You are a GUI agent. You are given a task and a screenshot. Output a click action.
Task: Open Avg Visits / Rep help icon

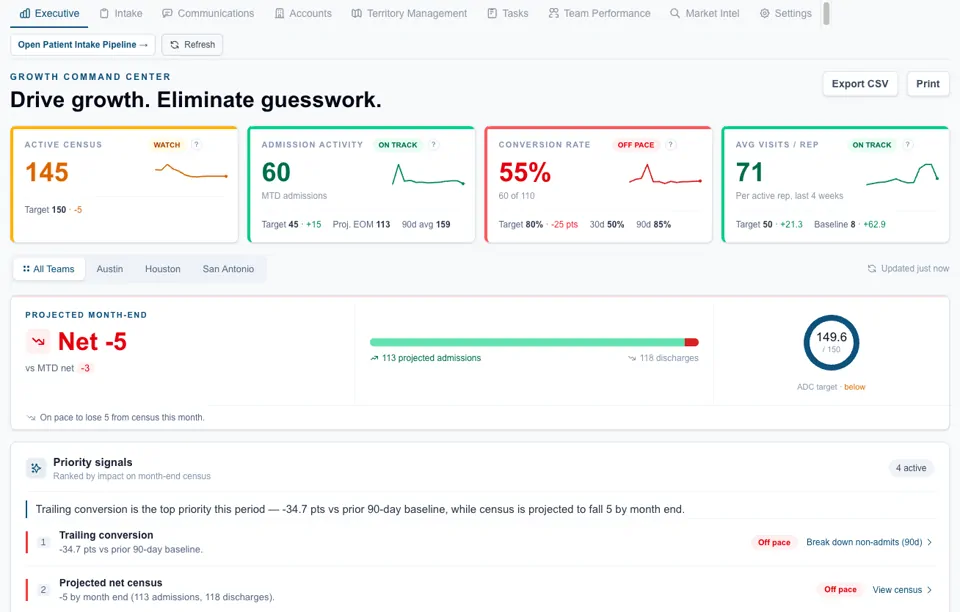point(908,144)
